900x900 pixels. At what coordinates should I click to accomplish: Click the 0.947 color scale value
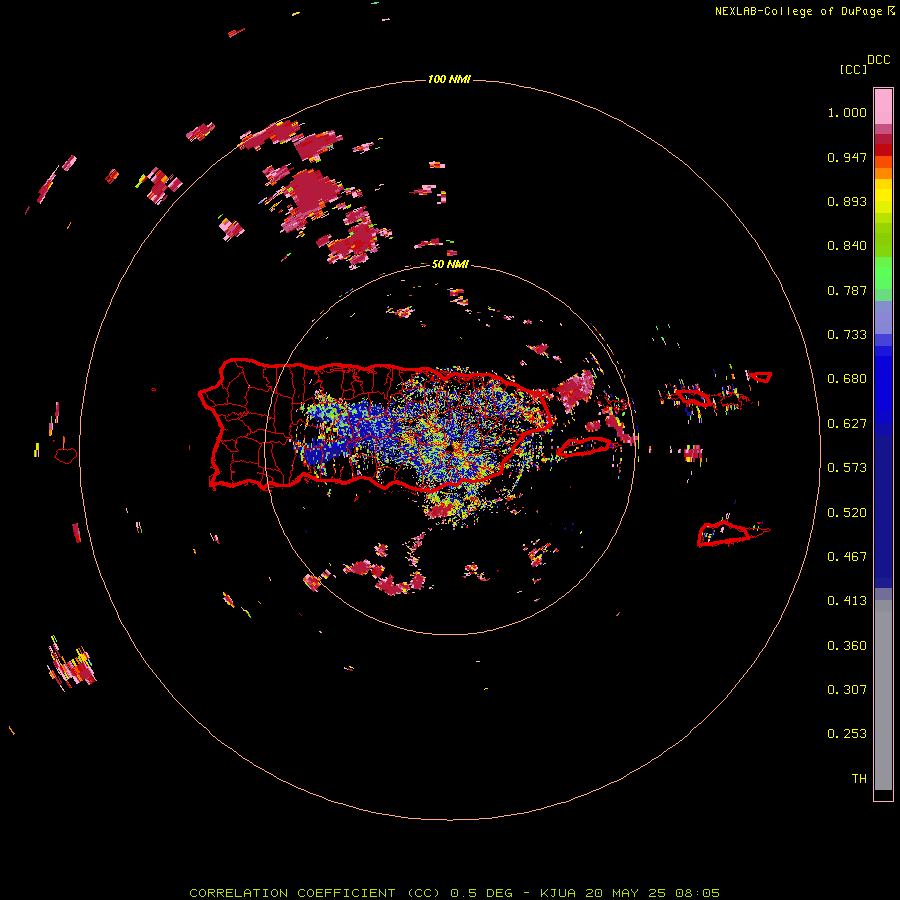[x=847, y=157]
